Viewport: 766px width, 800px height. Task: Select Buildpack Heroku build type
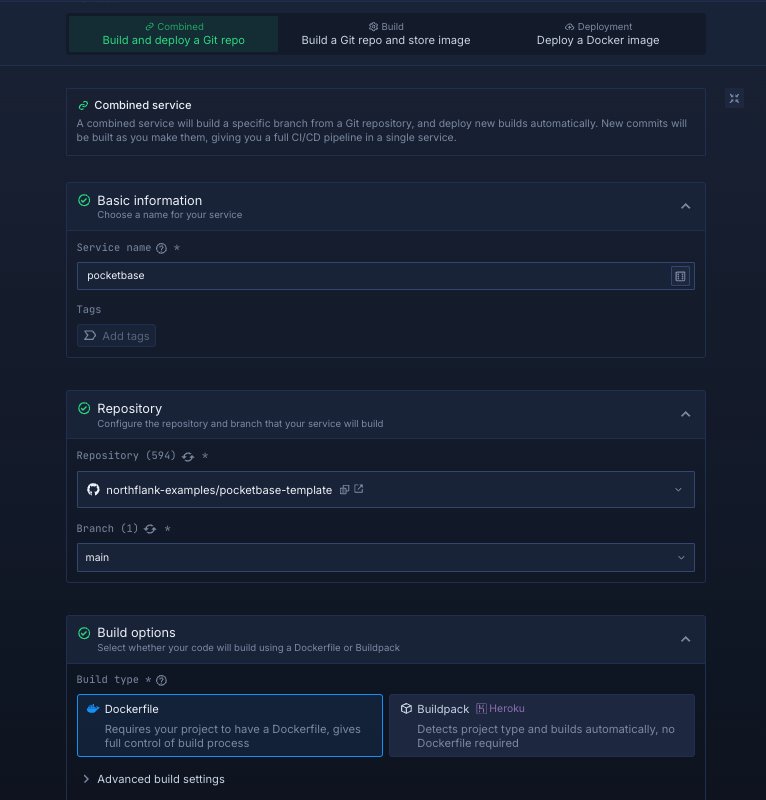[541, 725]
